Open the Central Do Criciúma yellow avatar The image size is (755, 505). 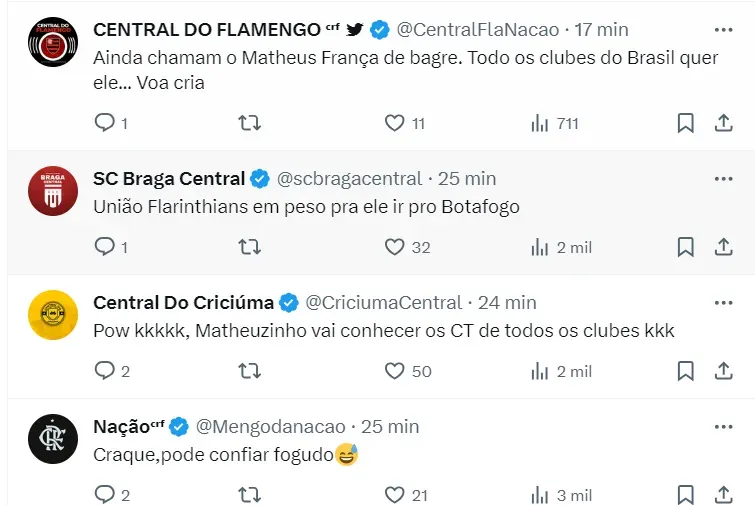(x=52, y=315)
